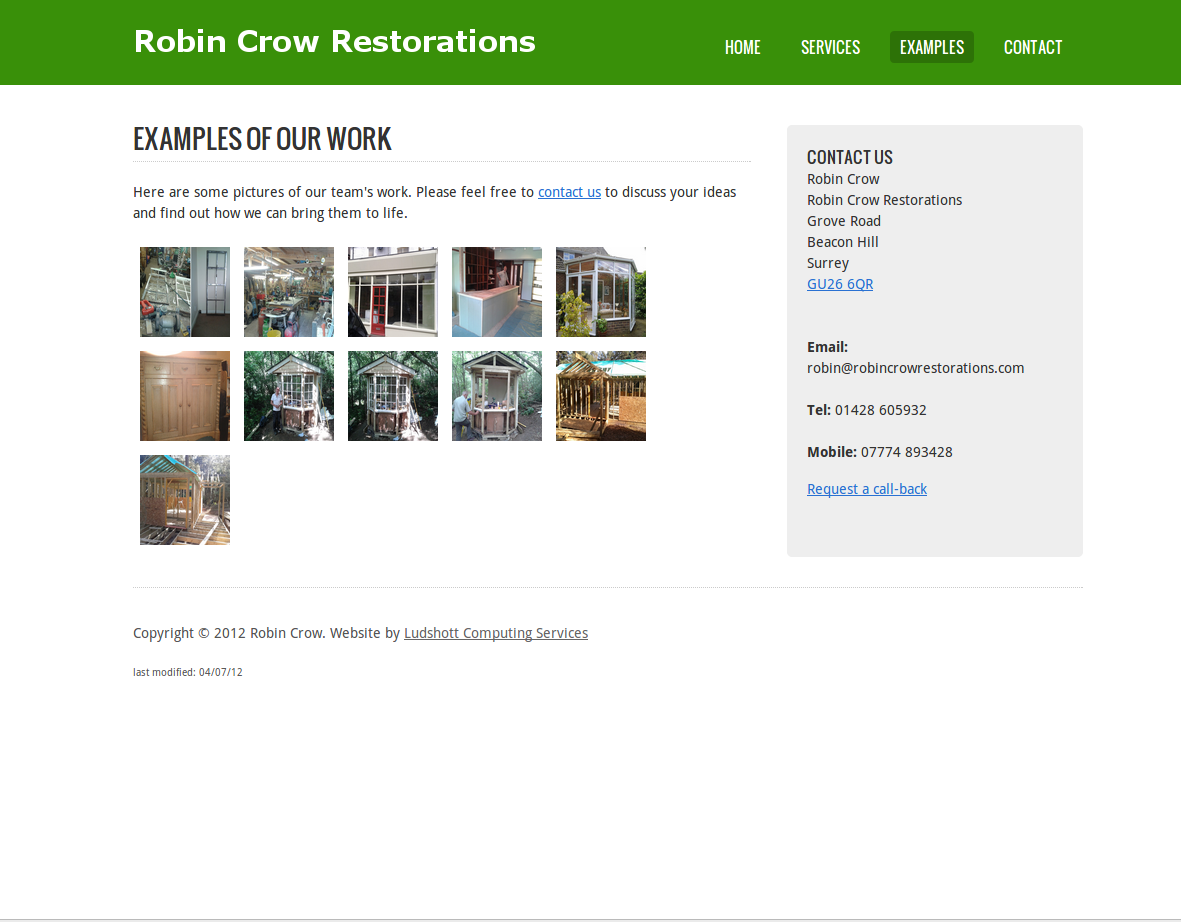The width and height of the screenshot is (1181, 922).
Task: Follow the 'contact us' link in paragraph
Action: (569, 192)
